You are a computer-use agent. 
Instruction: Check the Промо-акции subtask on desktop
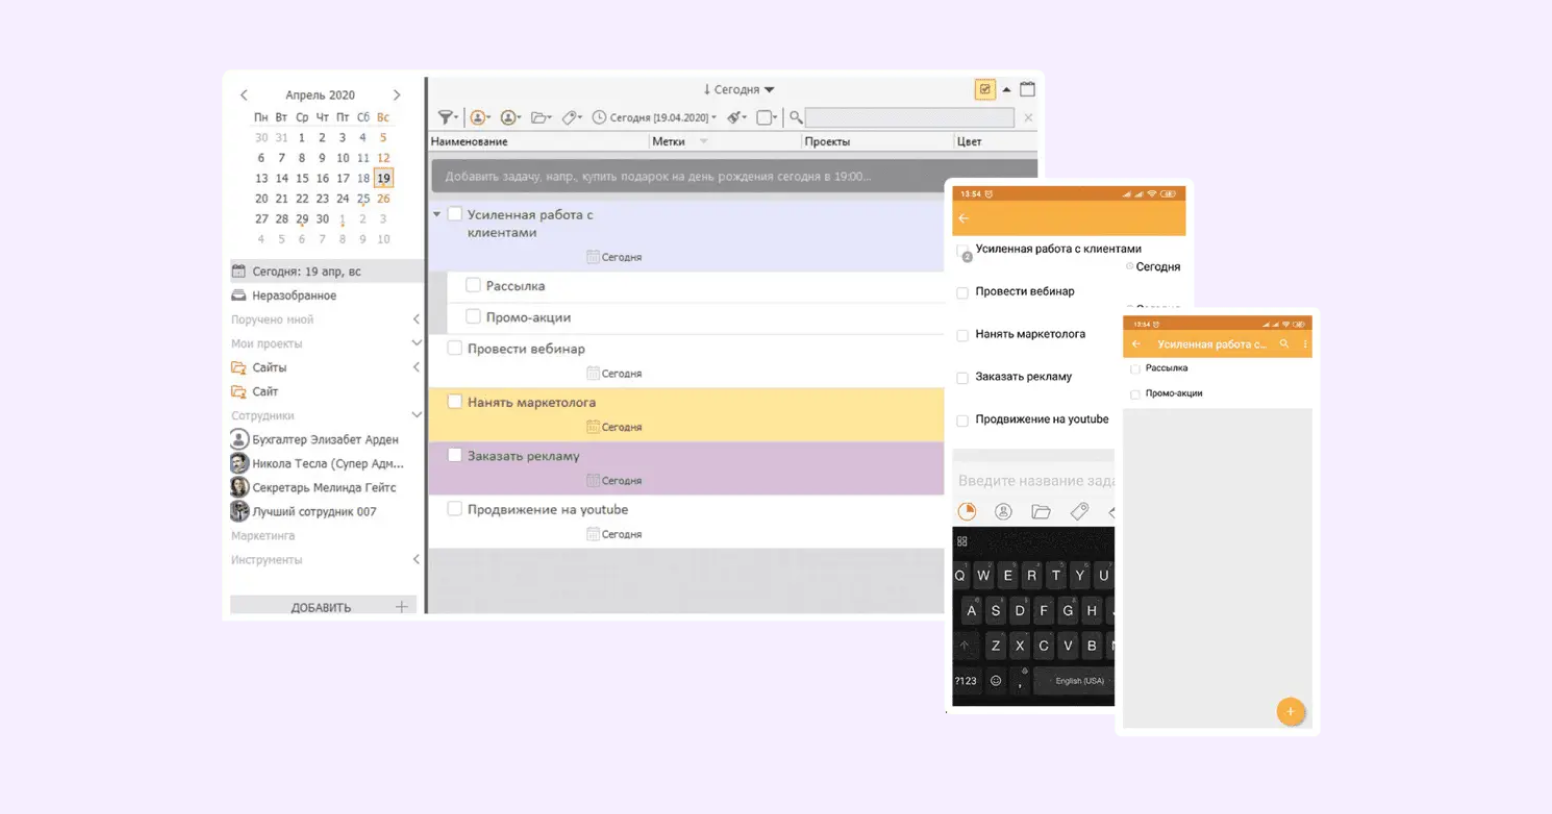[473, 317]
